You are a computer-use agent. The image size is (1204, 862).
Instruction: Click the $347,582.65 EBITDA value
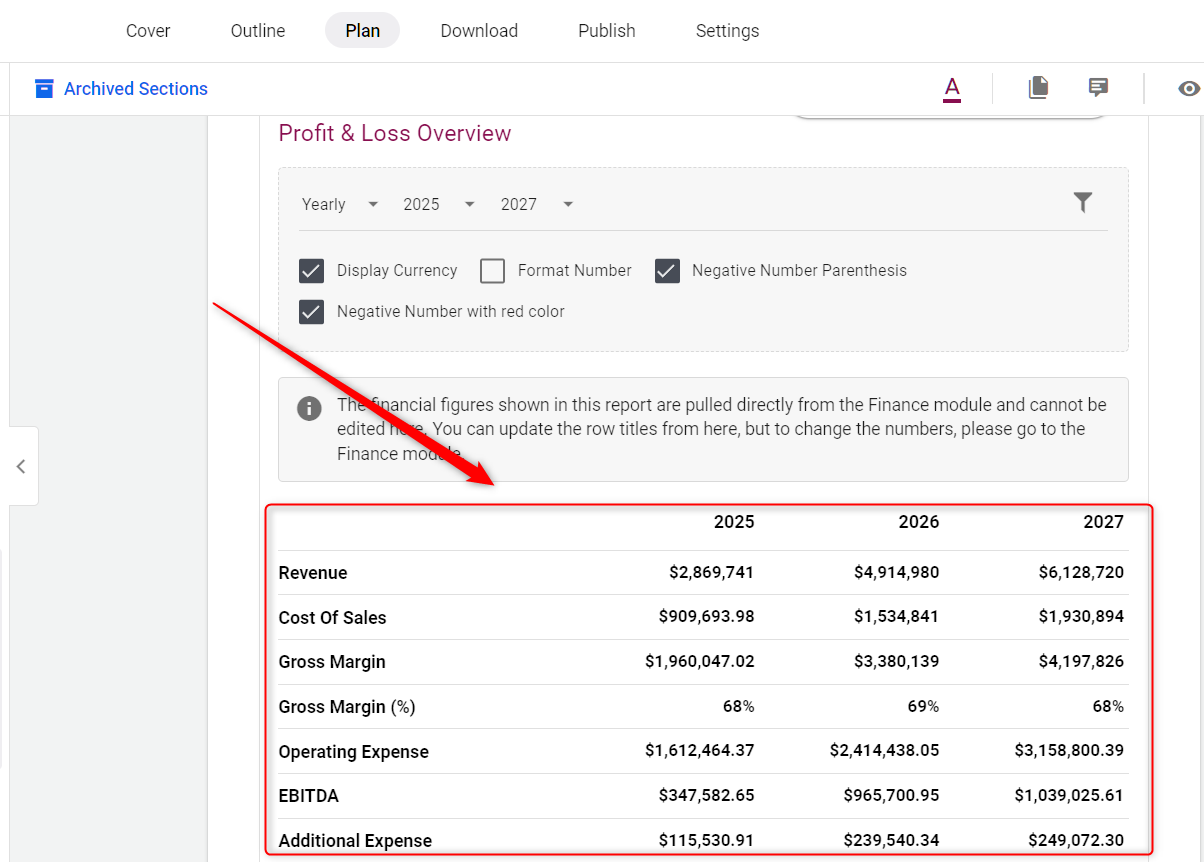[x=707, y=796]
